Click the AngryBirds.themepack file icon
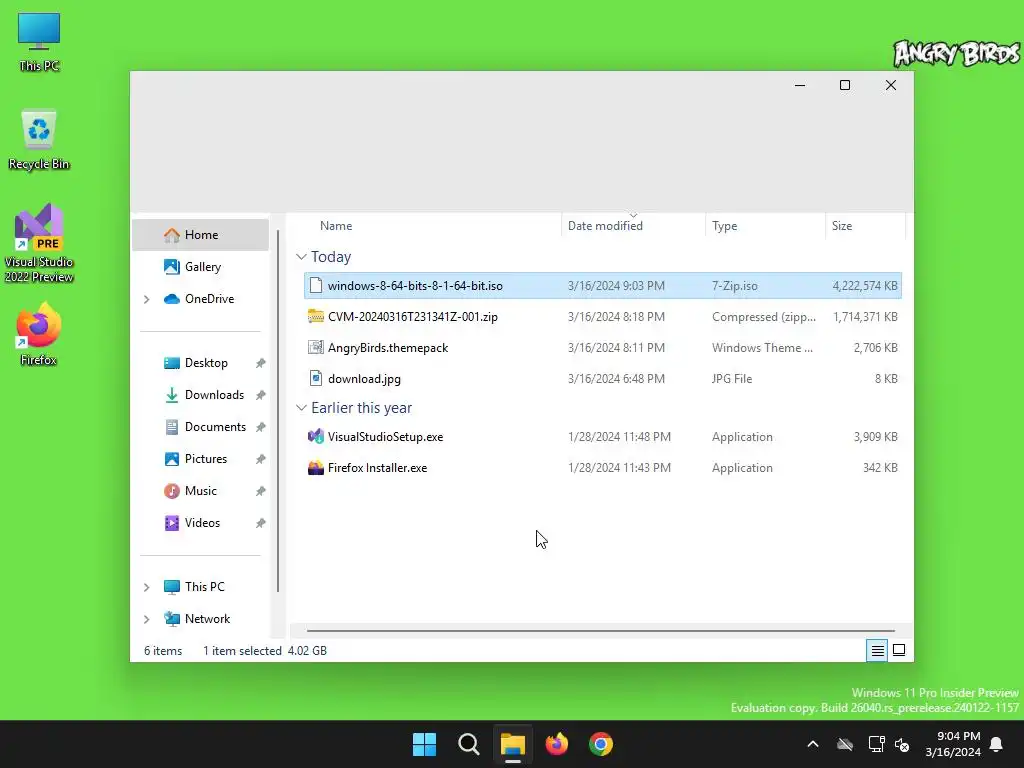The image size is (1024, 768). tap(316, 348)
